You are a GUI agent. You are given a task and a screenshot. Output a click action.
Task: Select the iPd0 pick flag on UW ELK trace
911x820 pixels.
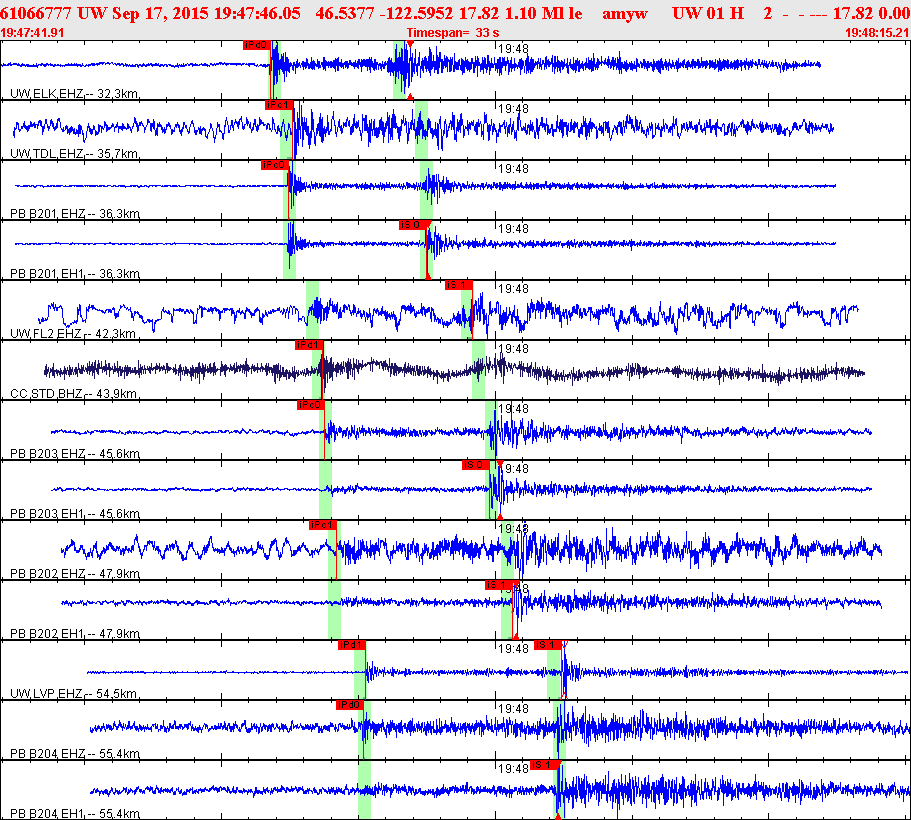click(257, 45)
